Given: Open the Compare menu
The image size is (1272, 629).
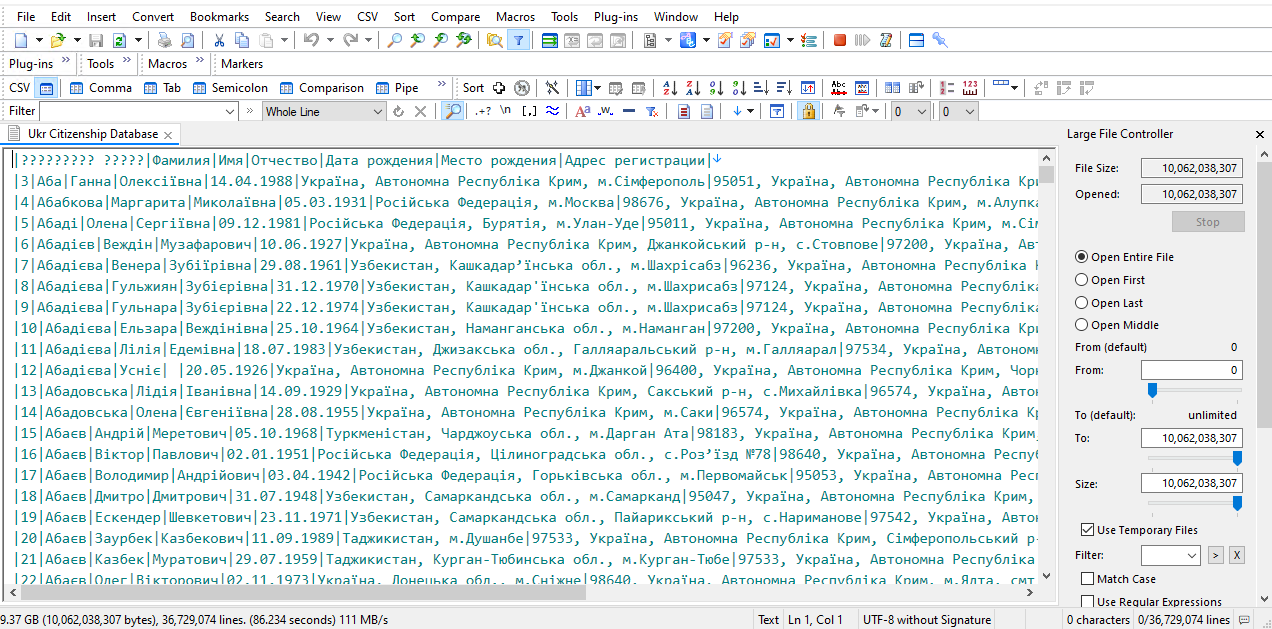Looking at the screenshot, I should 455,16.
